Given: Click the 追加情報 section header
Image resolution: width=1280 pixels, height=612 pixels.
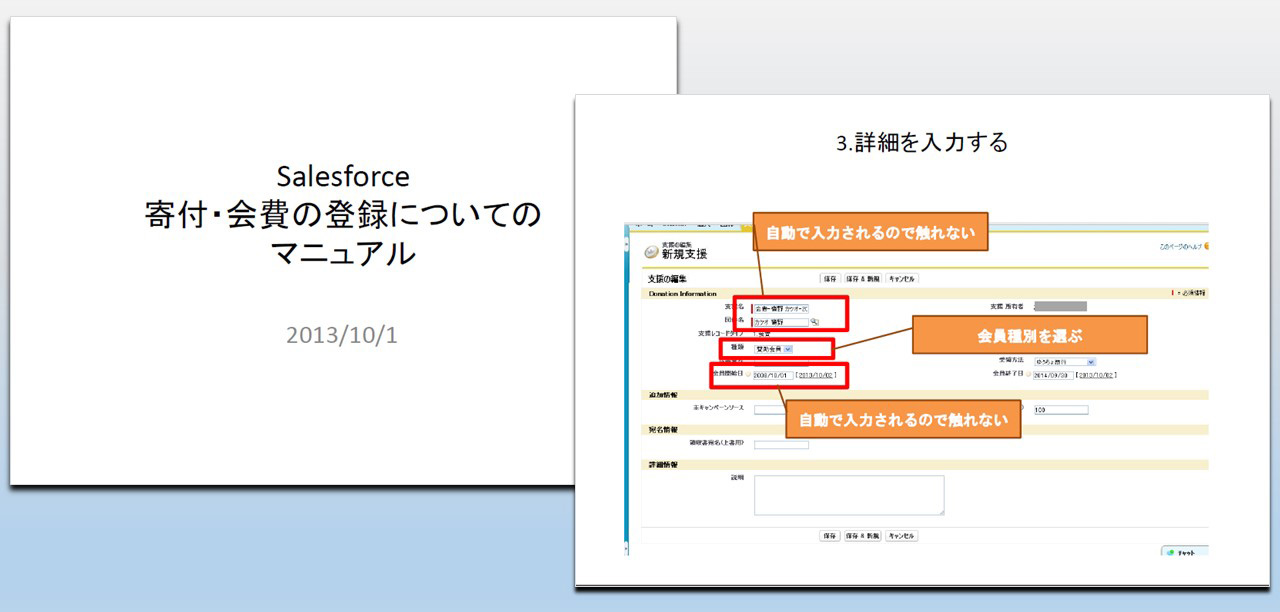Looking at the screenshot, I should pos(924,395).
